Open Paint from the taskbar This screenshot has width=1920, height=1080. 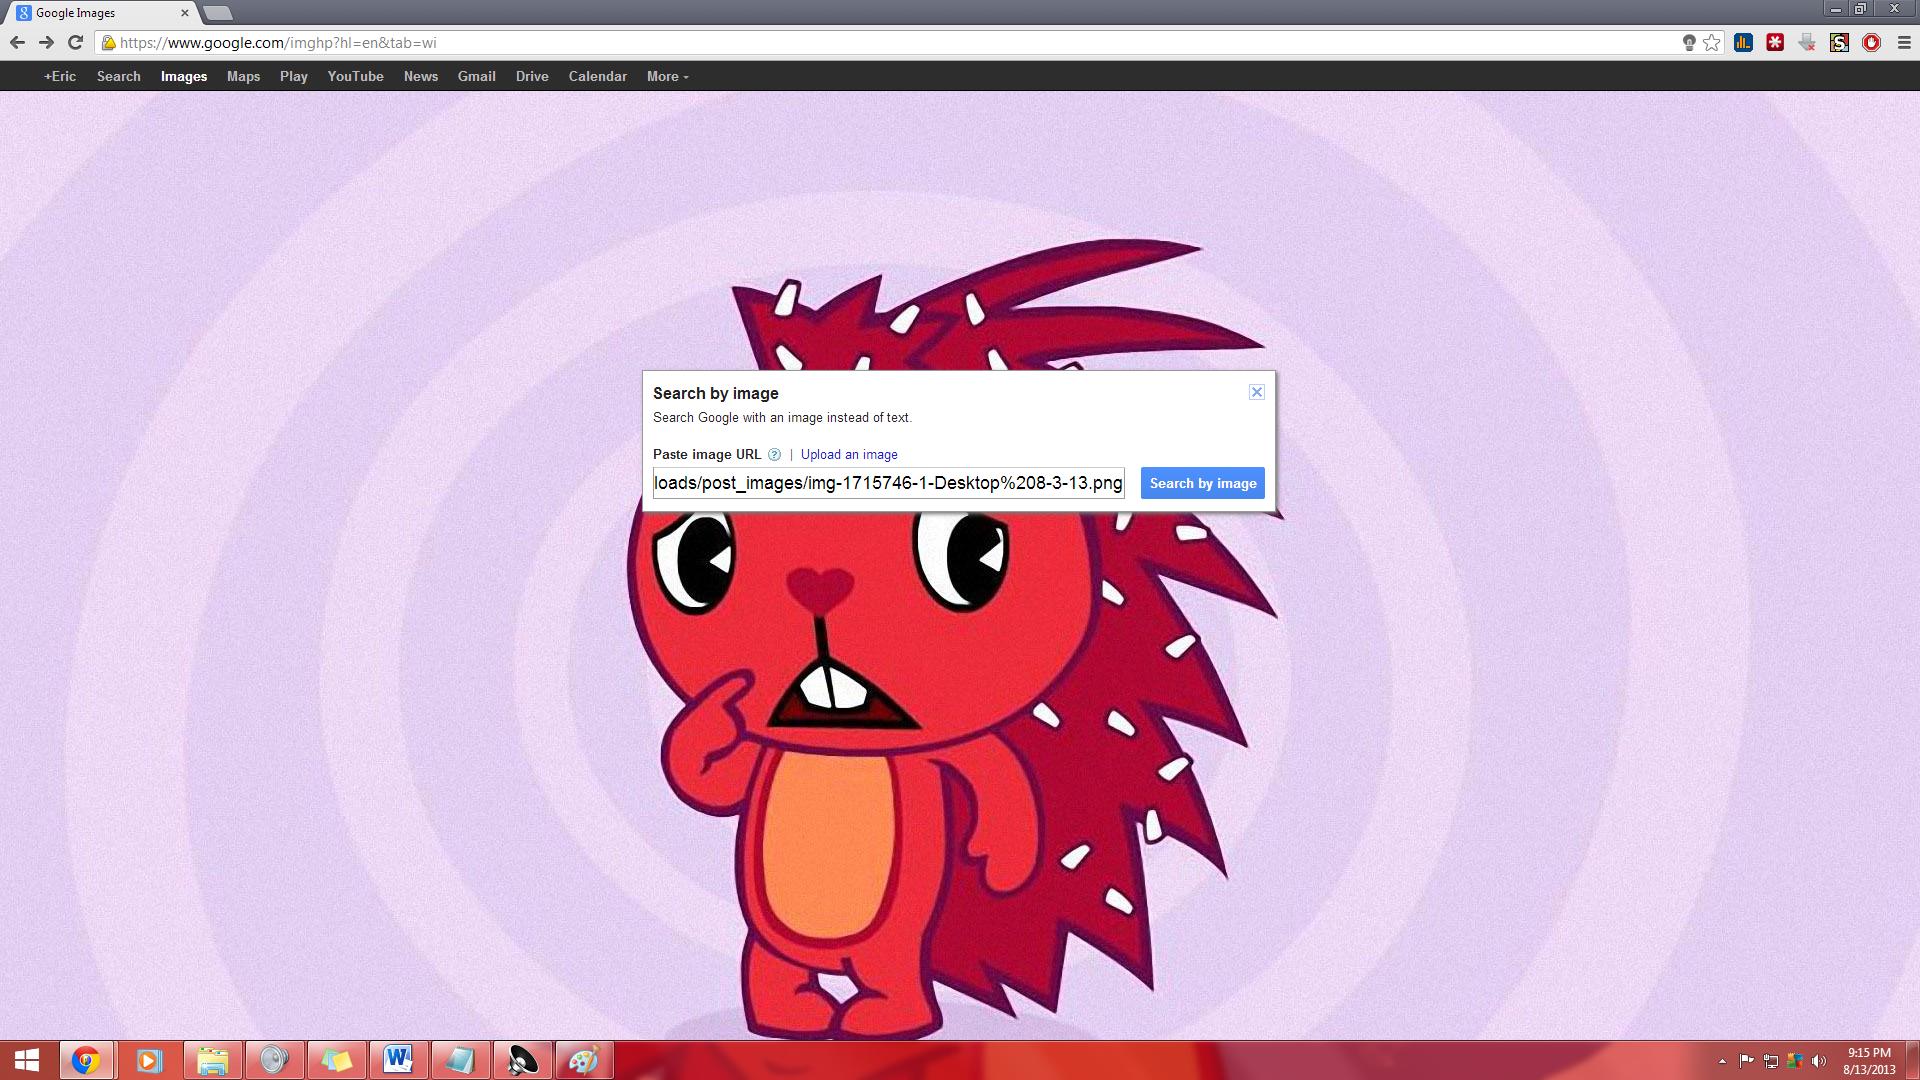(585, 1060)
